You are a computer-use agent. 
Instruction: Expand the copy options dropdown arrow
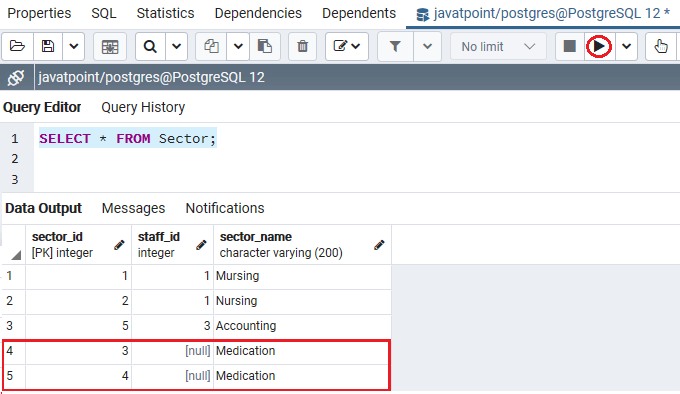[238, 46]
